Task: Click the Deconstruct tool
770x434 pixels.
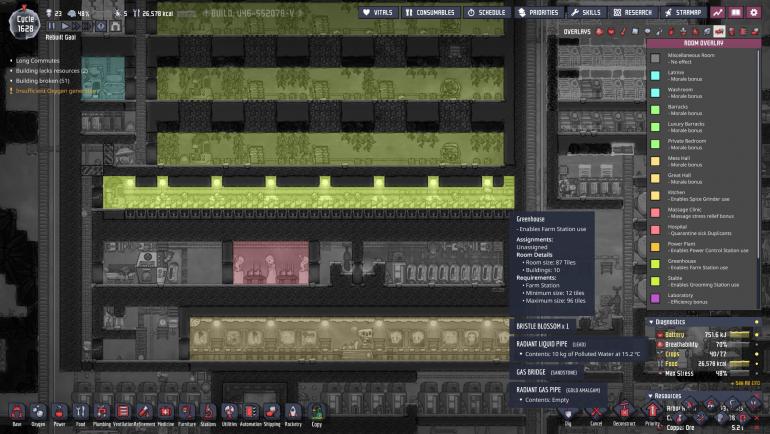Action: click(x=625, y=412)
